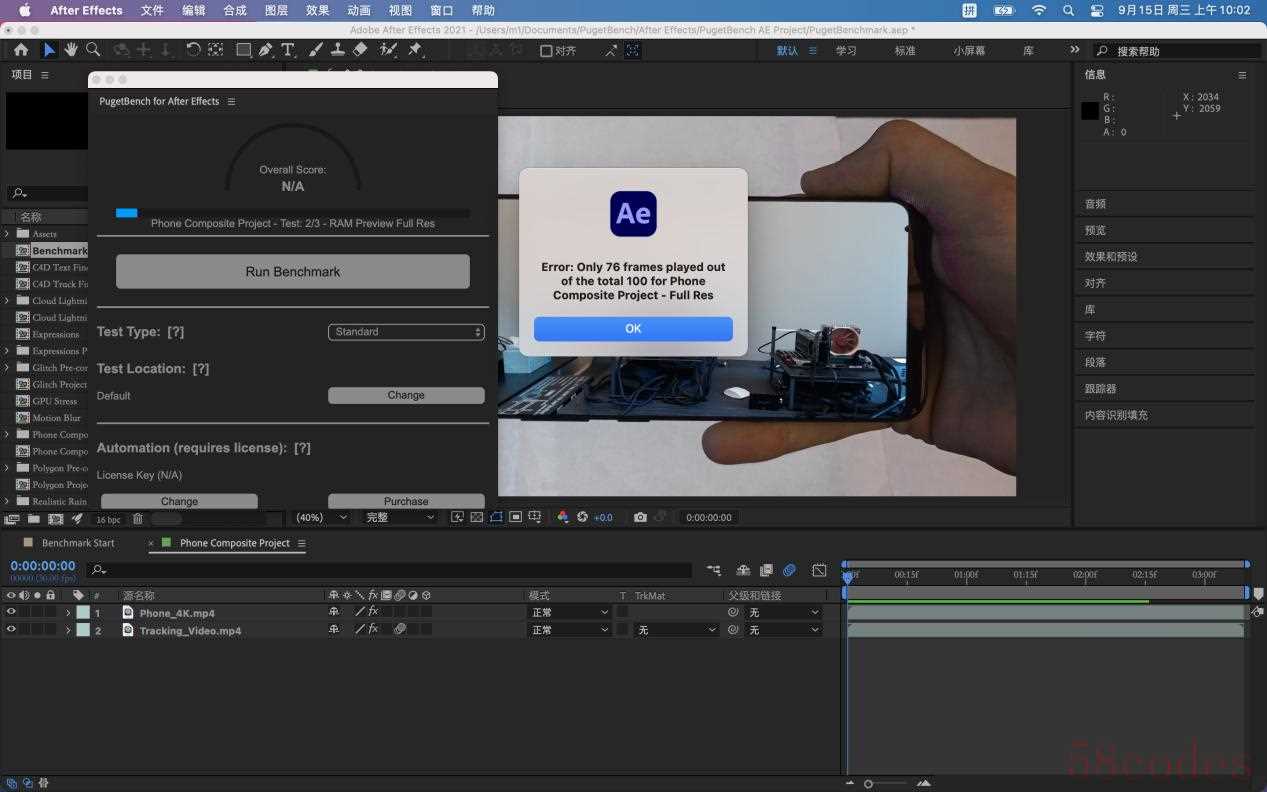Take snapshot with camera icon

[640, 517]
